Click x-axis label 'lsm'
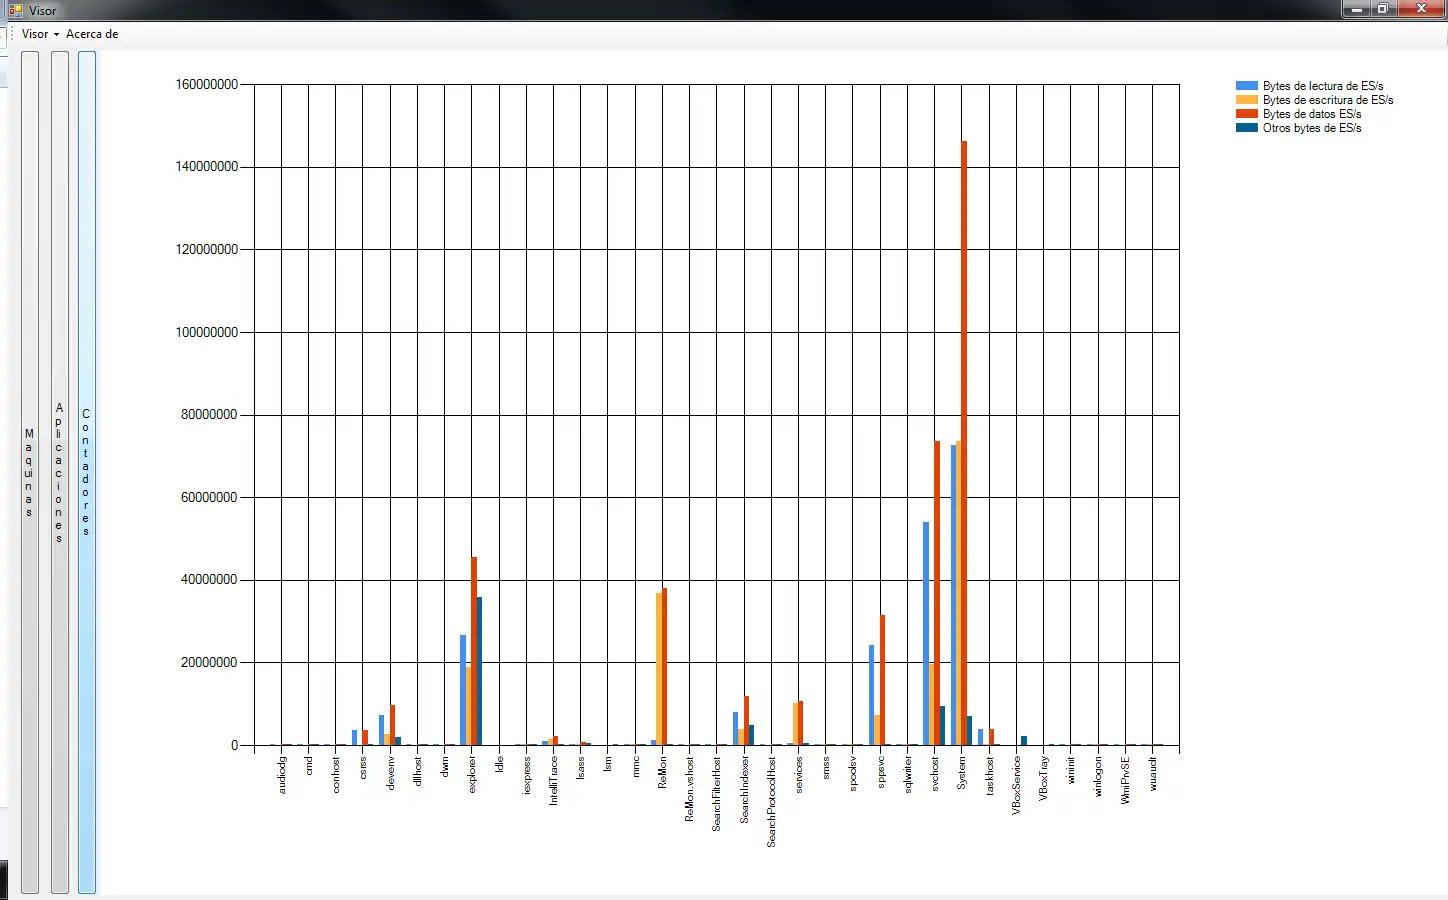The image size is (1448, 900). click(608, 764)
